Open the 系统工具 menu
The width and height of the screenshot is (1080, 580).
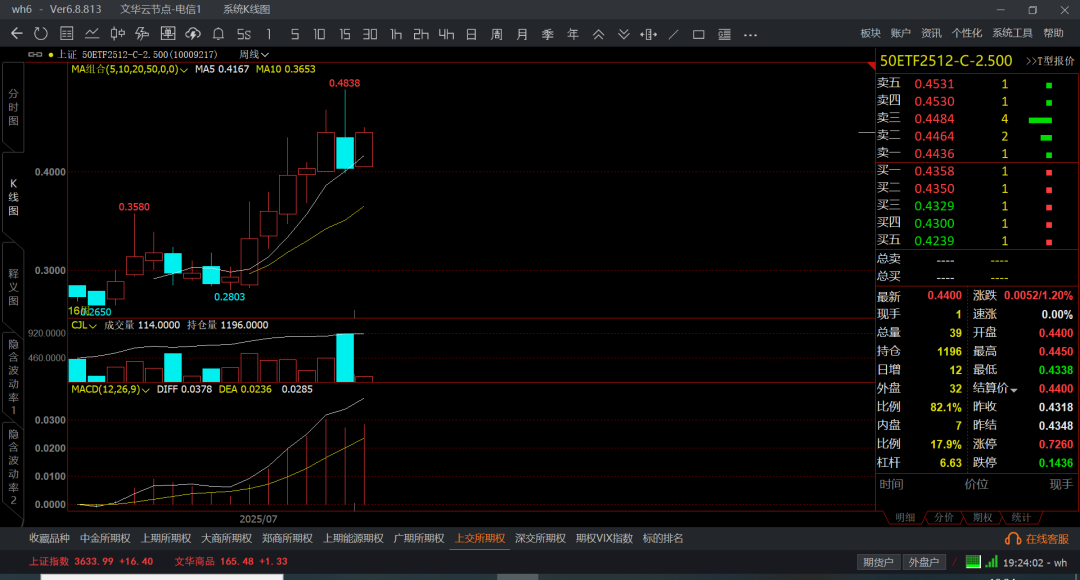pyautogui.click(x=1012, y=33)
